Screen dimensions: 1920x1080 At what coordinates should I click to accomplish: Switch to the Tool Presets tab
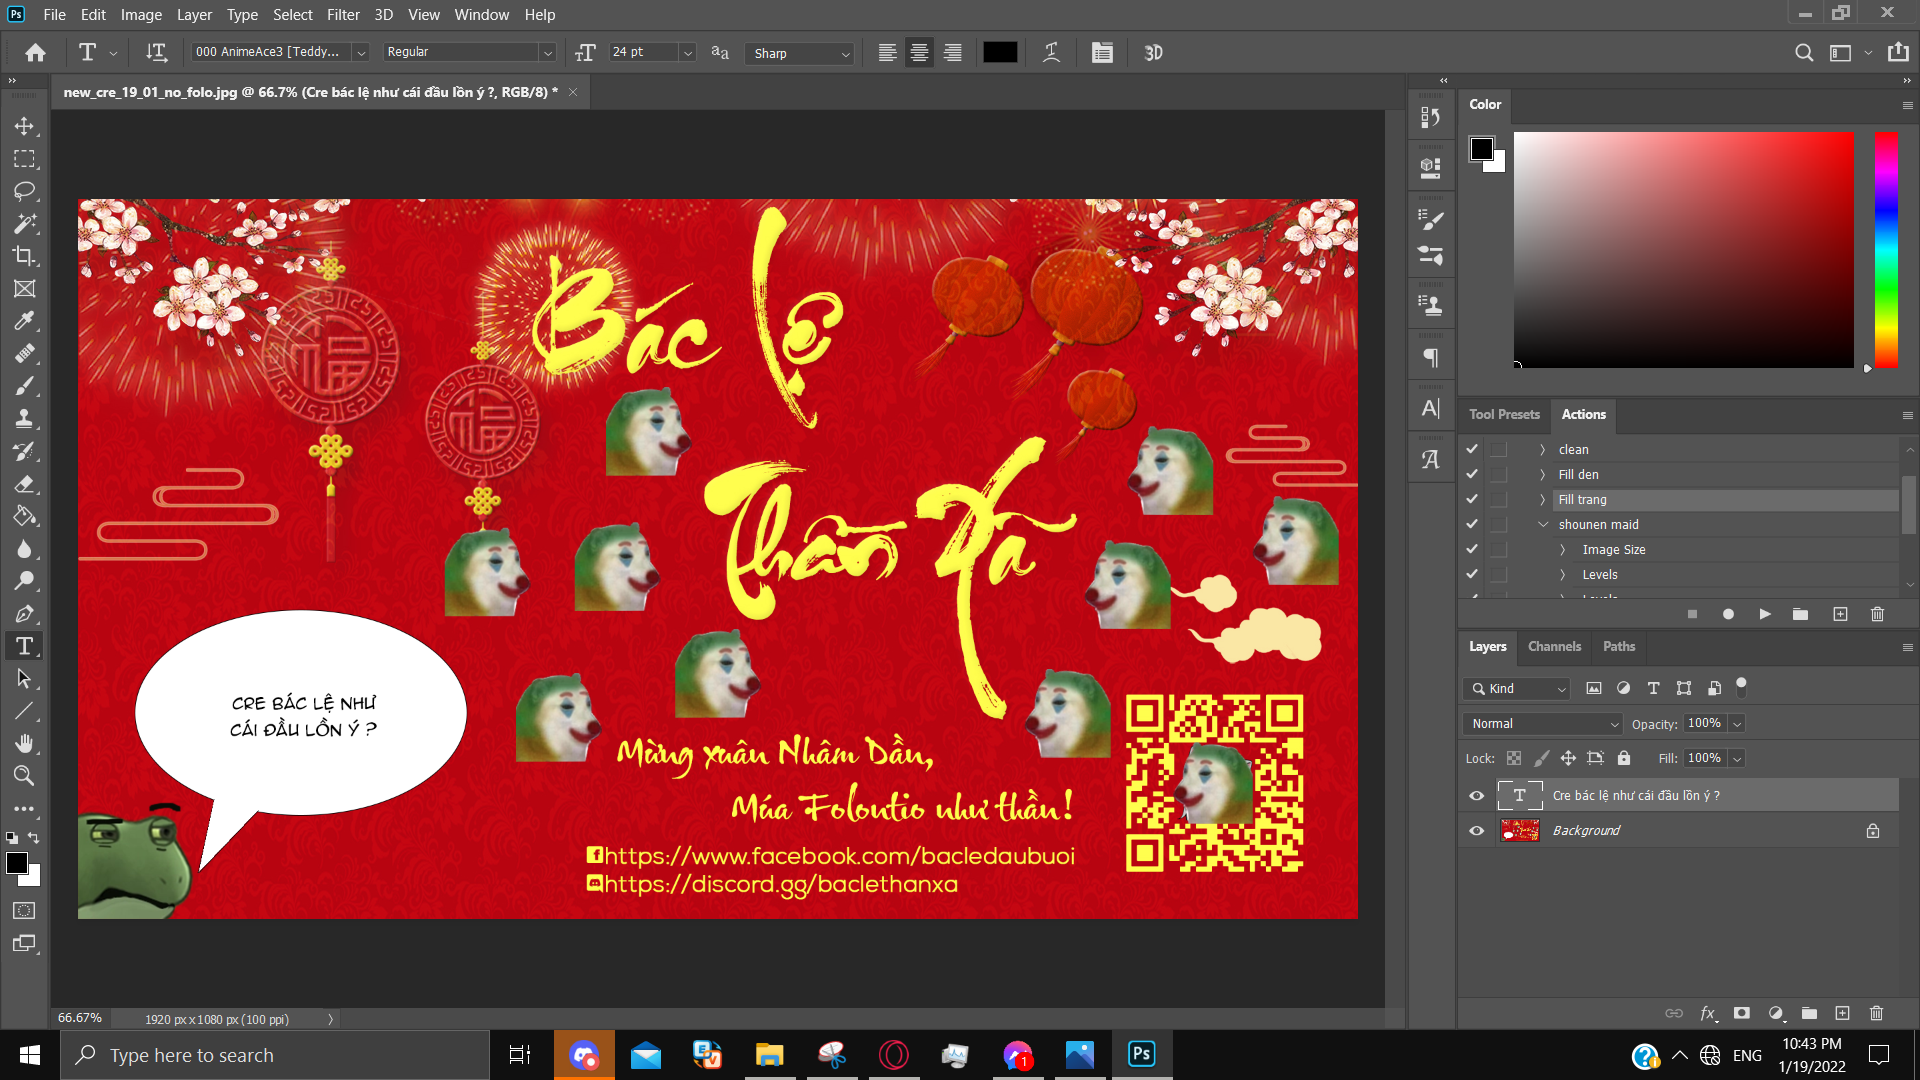tap(1504, 415)
